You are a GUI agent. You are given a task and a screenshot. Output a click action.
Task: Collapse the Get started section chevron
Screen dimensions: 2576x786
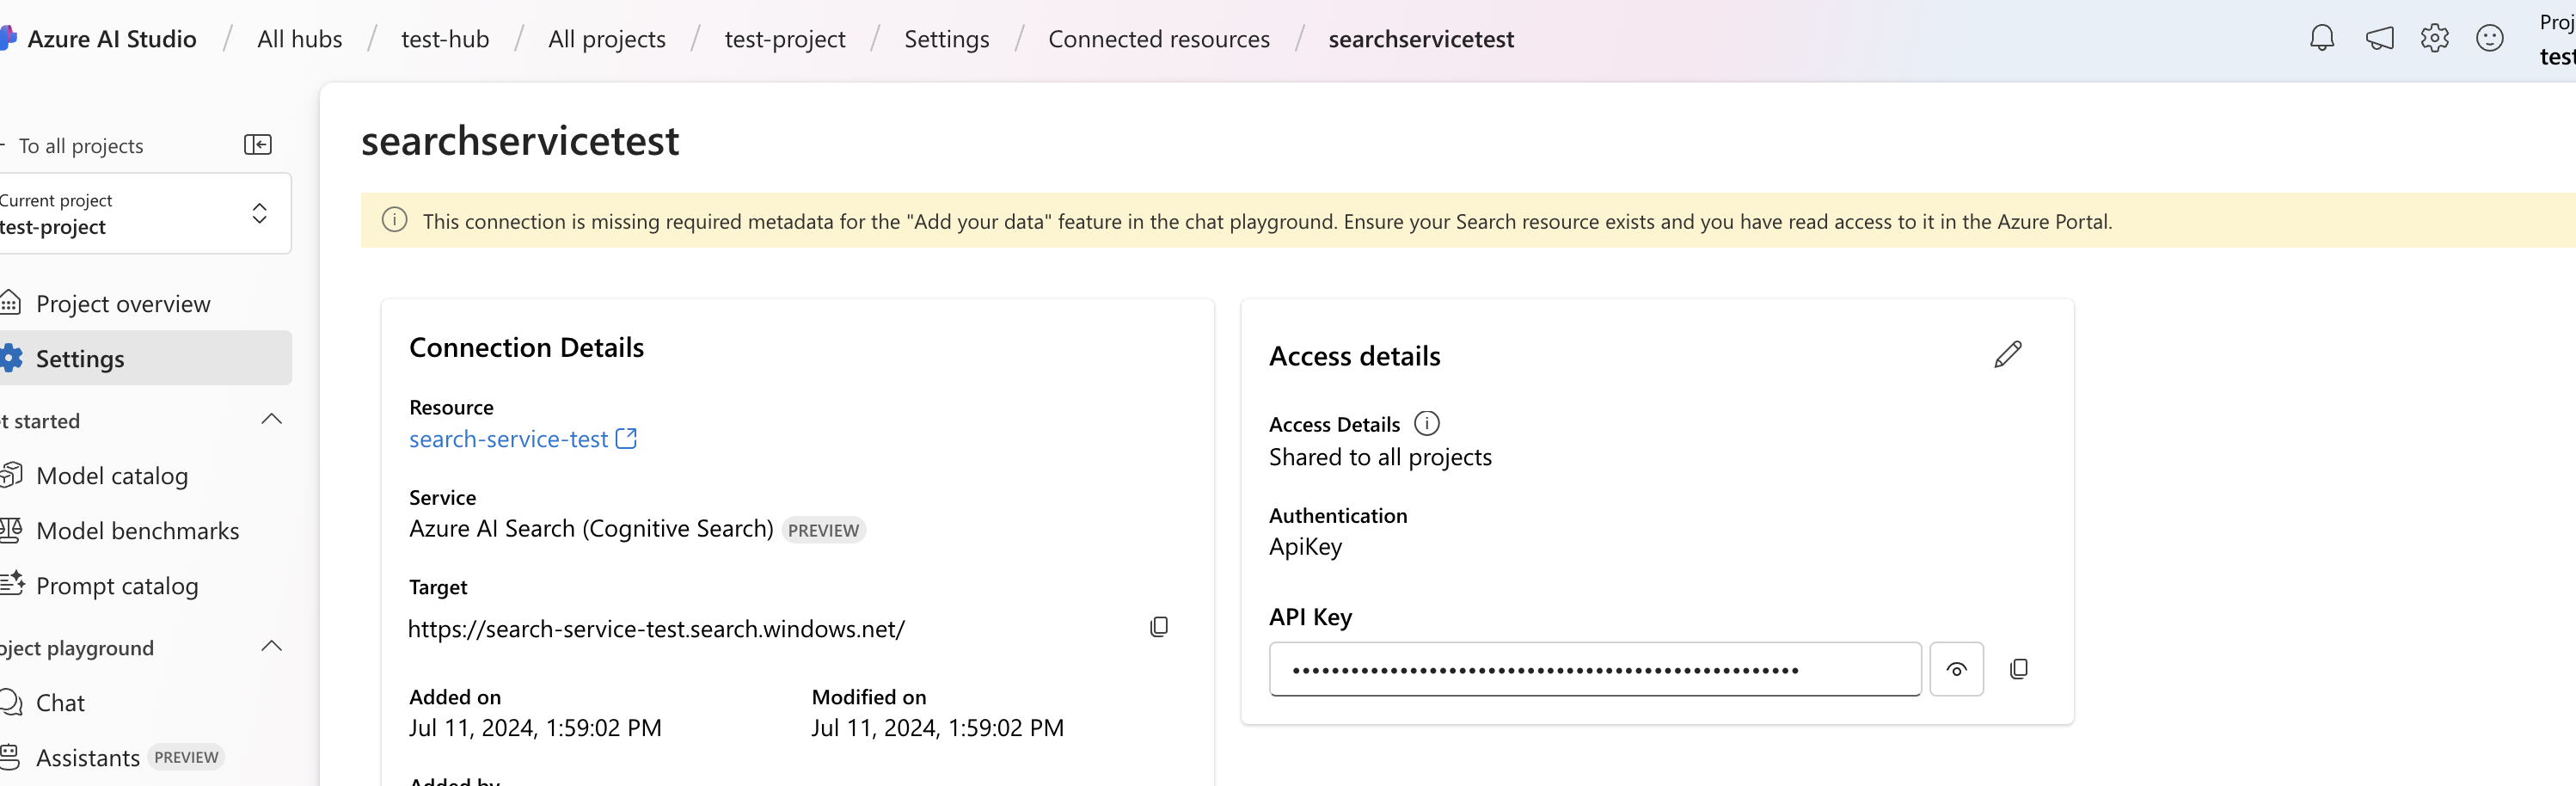coord(271,420)
